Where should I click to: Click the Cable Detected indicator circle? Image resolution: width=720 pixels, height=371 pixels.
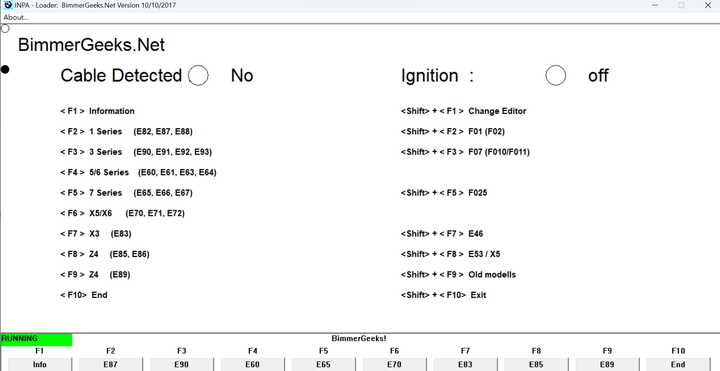point(198,75)
